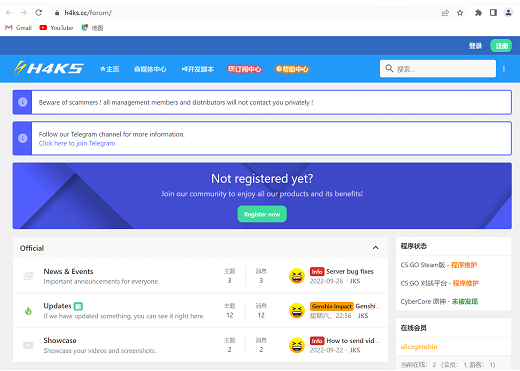The image size is (520, 371).
Task: Open the Maps bookmark
Action: (x=92, y=28)
